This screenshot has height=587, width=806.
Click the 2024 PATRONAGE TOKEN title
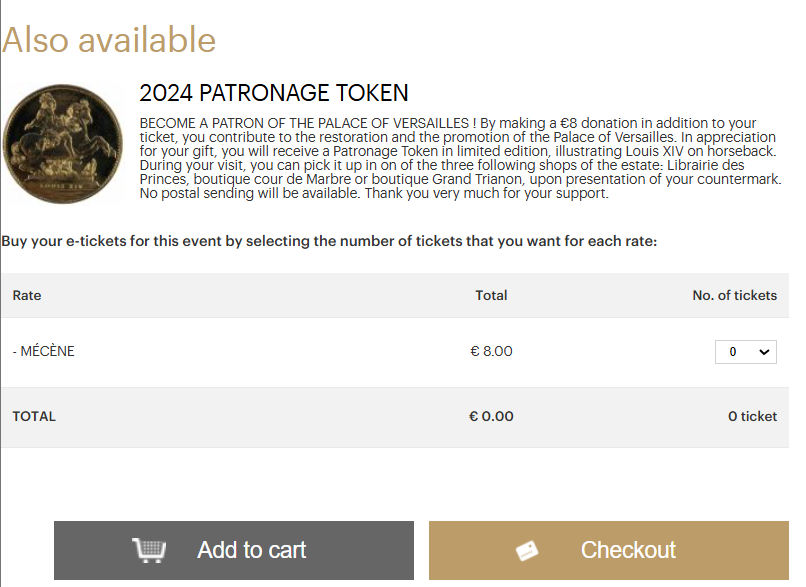273,93
